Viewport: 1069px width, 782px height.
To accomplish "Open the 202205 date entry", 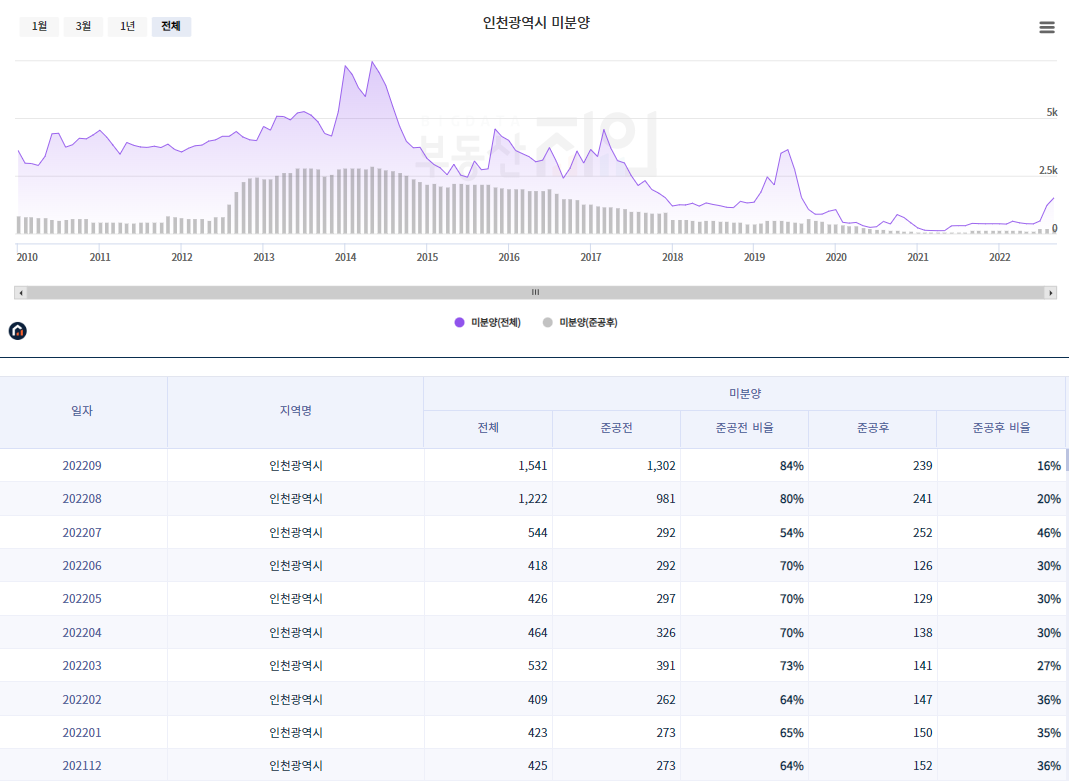I will pos(82,599).
